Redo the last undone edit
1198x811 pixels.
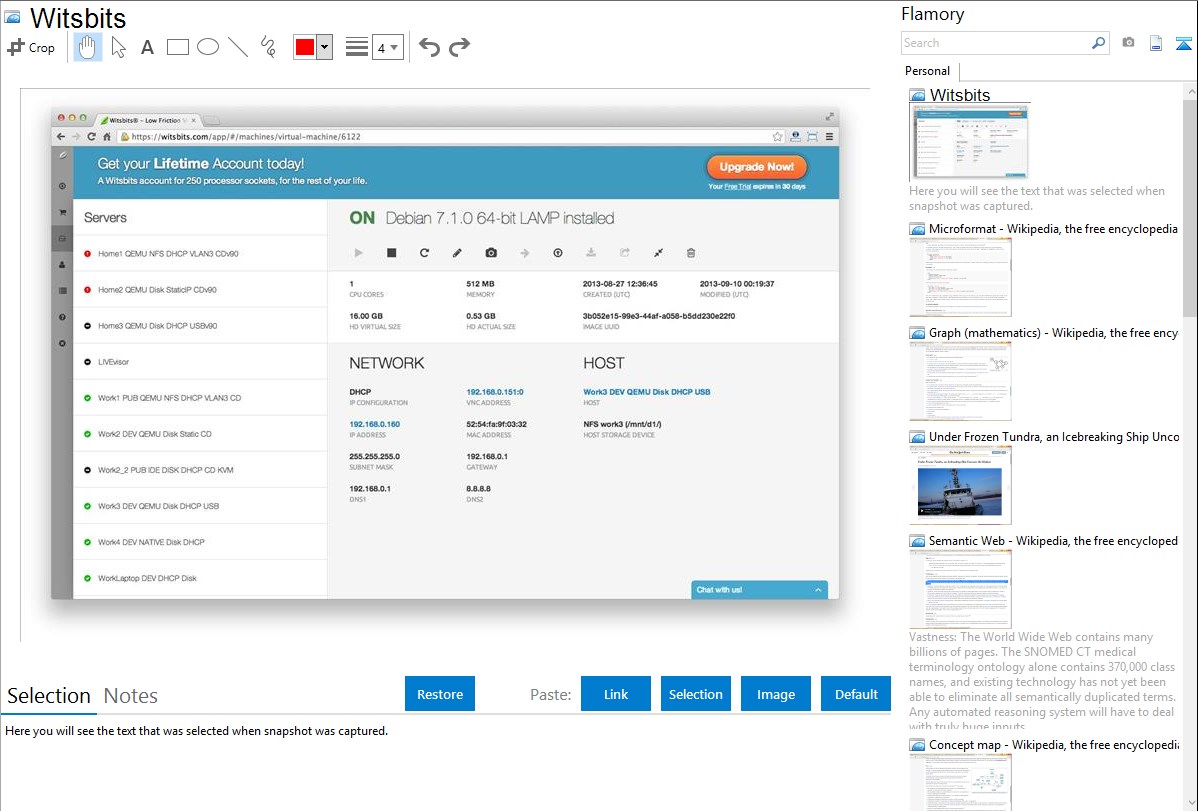tap(459, 47)
